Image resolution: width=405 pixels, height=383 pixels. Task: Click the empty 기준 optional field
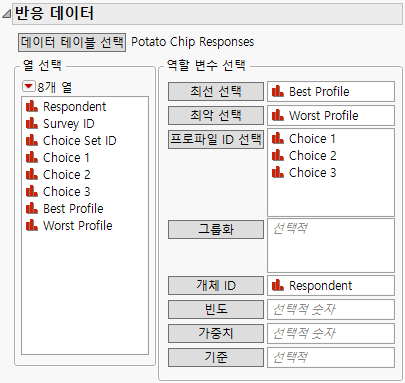(331, 357)
